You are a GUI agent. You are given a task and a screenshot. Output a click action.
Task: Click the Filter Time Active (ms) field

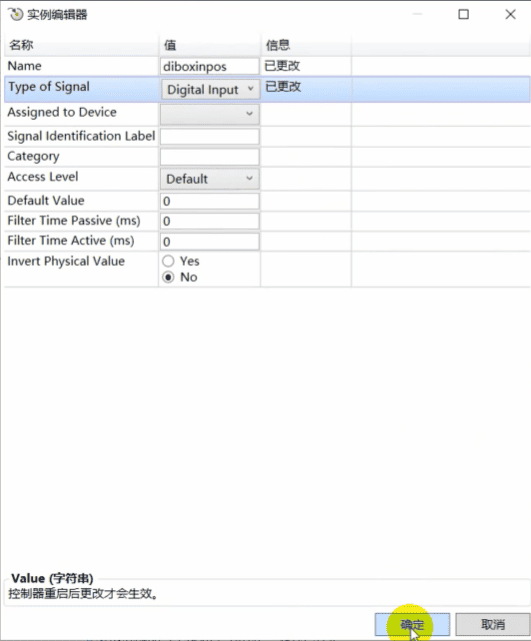pyautogui.click(x=210, y=242)
